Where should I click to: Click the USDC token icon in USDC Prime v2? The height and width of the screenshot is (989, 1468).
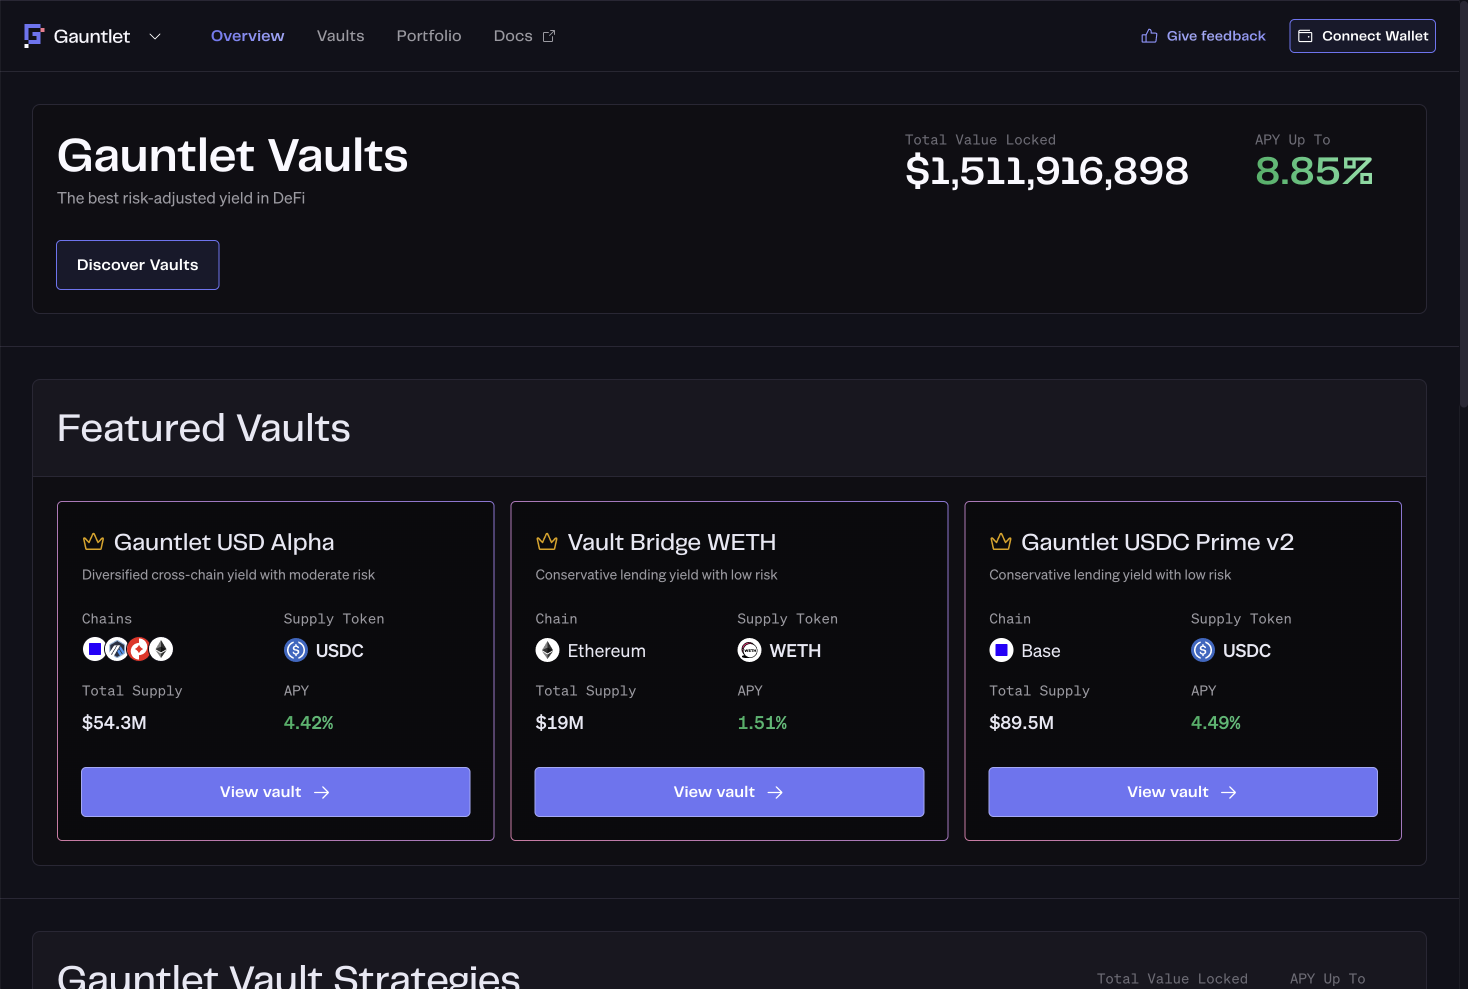tap(1203, 650)
